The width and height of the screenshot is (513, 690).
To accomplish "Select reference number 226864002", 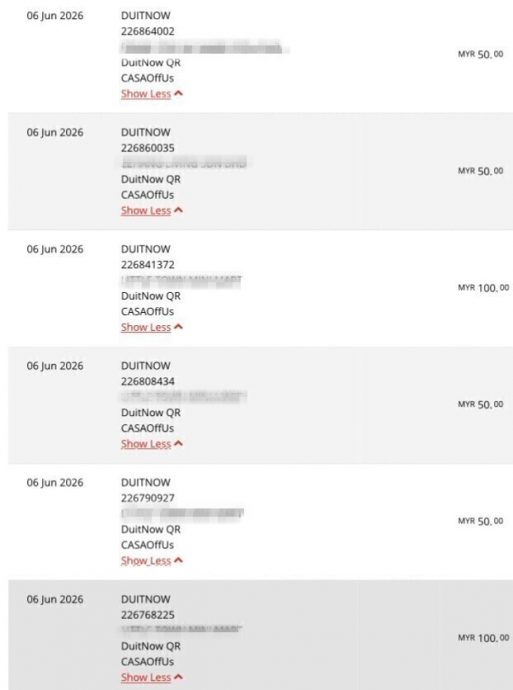I will point(148,31).
